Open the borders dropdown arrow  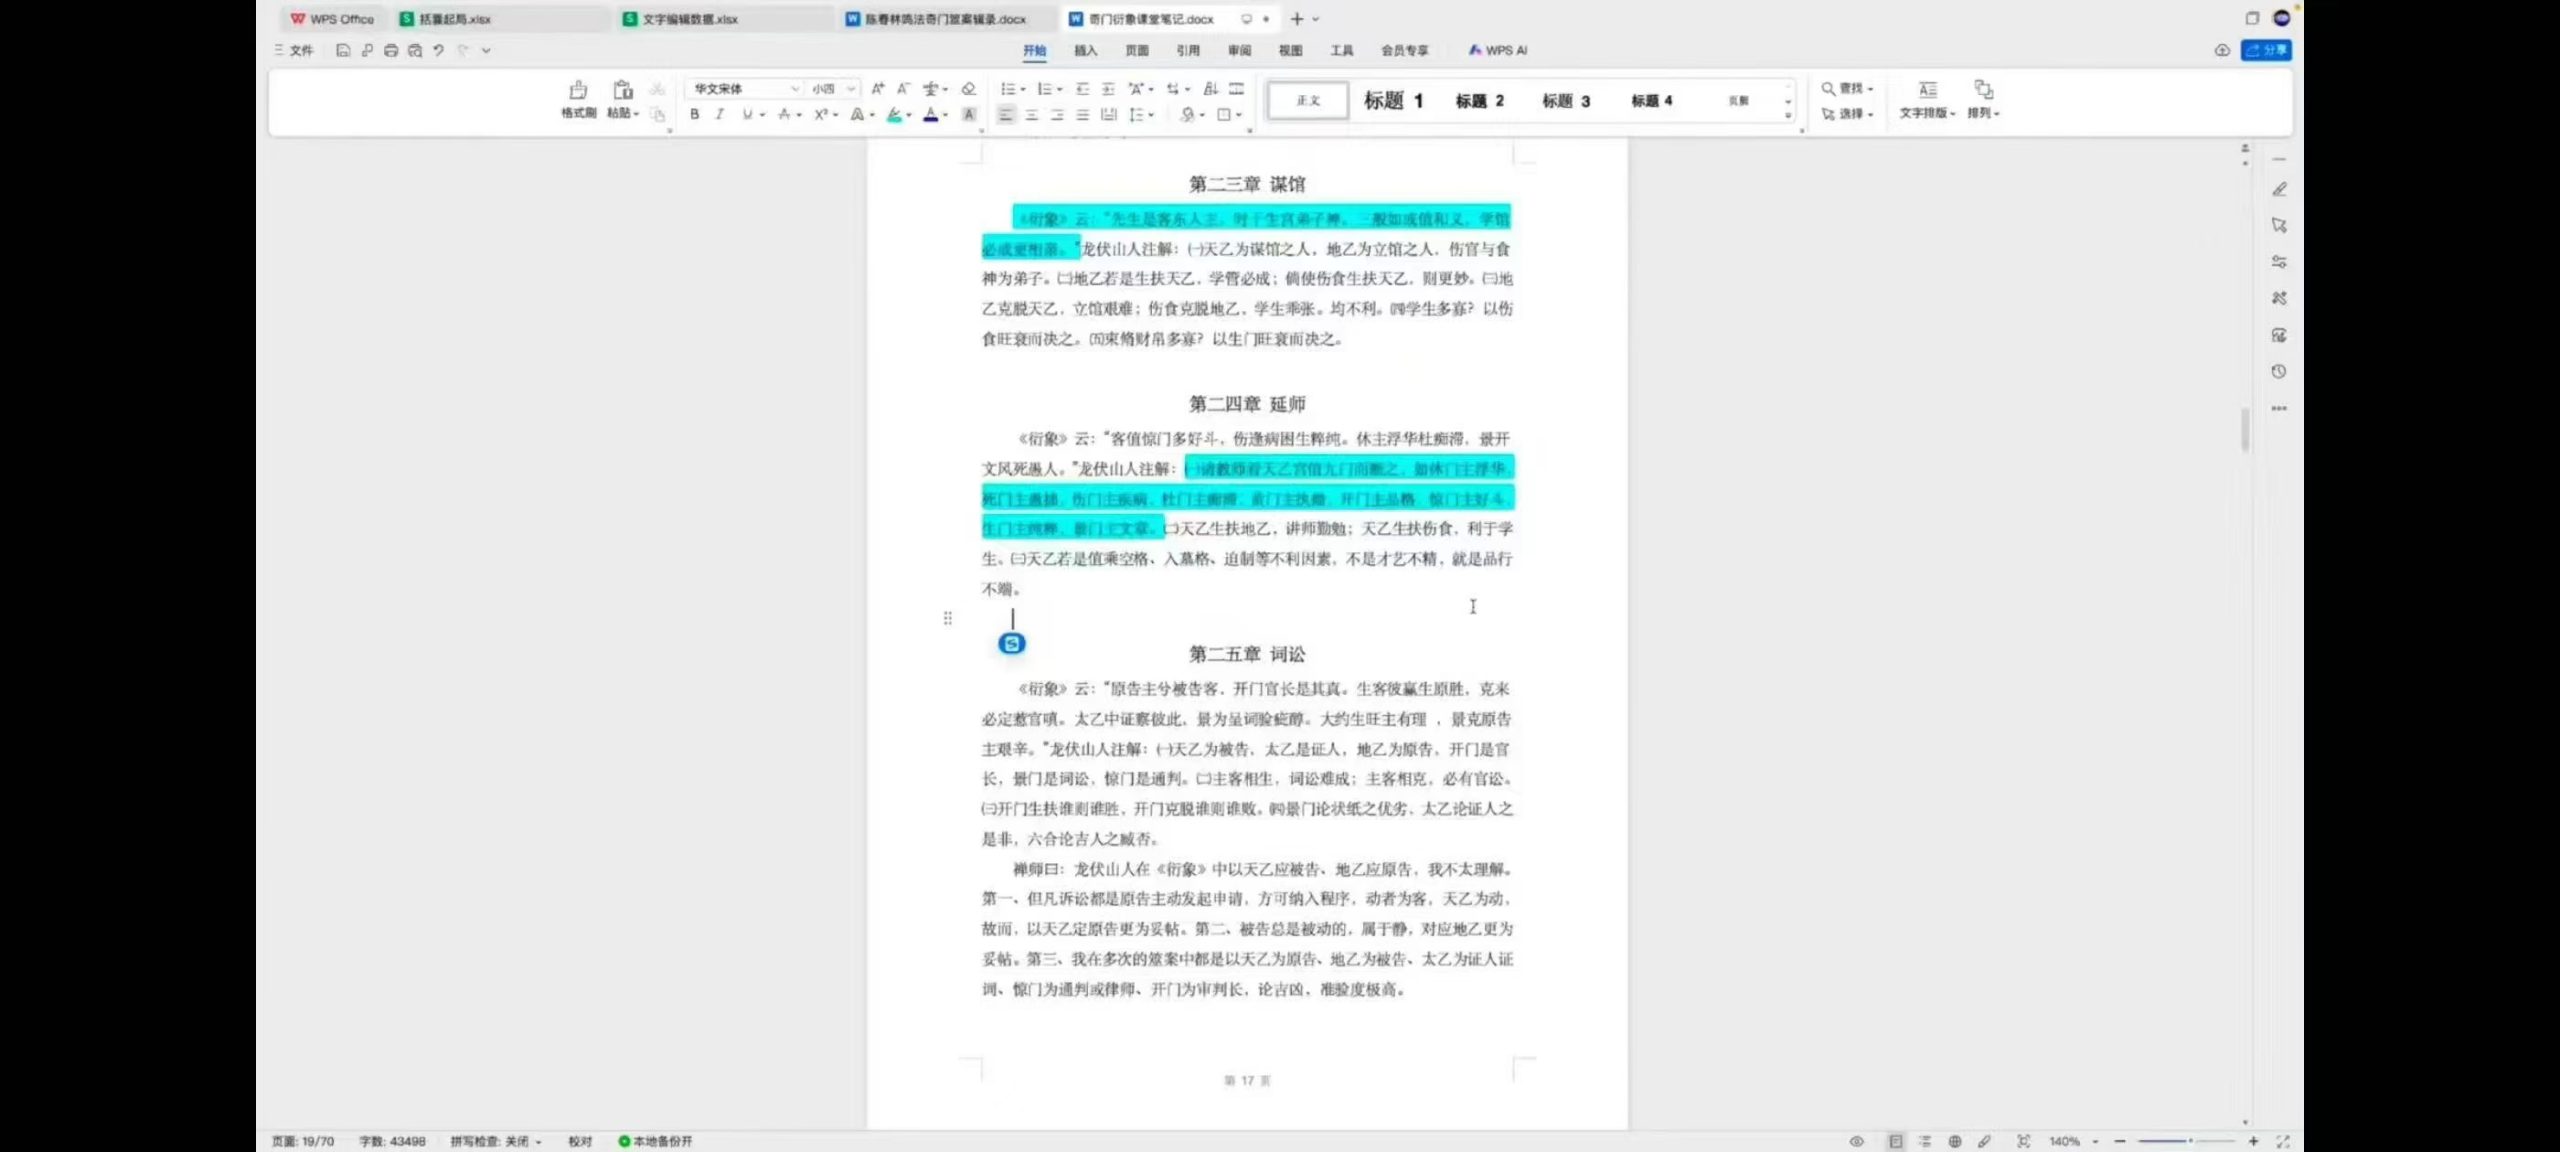1239,115
